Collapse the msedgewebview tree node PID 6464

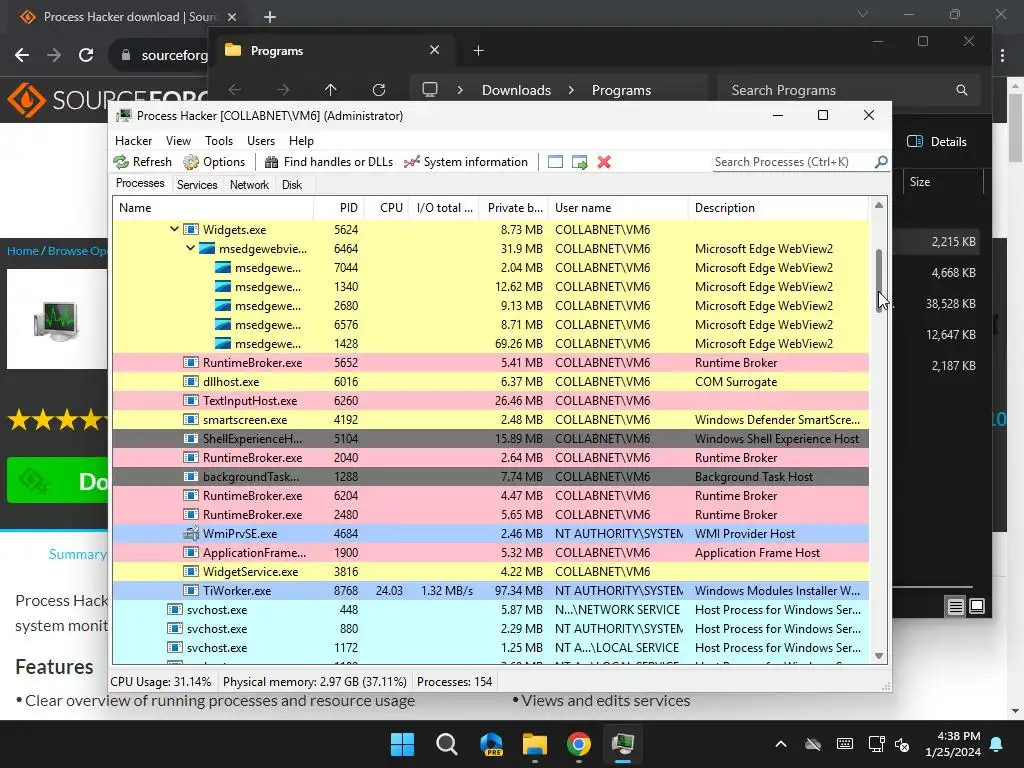click(190, 248)
